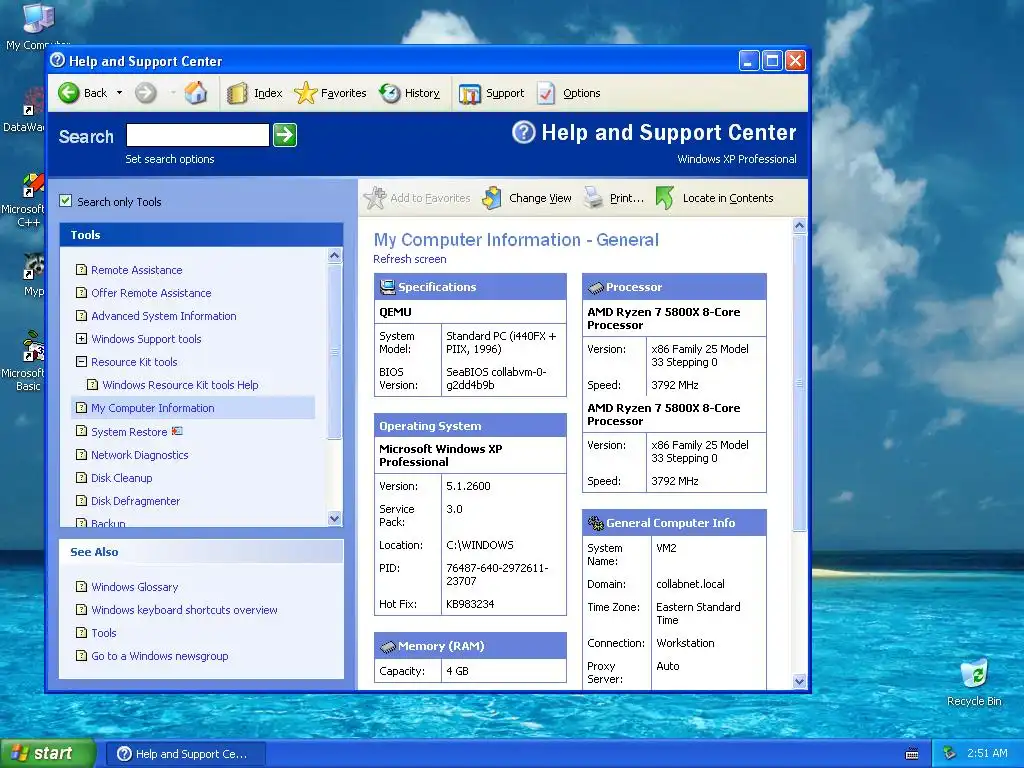Viewport: 1024px width, 768px height.
Task: Click content pane scroll up arrow
Action: [799, 226]
